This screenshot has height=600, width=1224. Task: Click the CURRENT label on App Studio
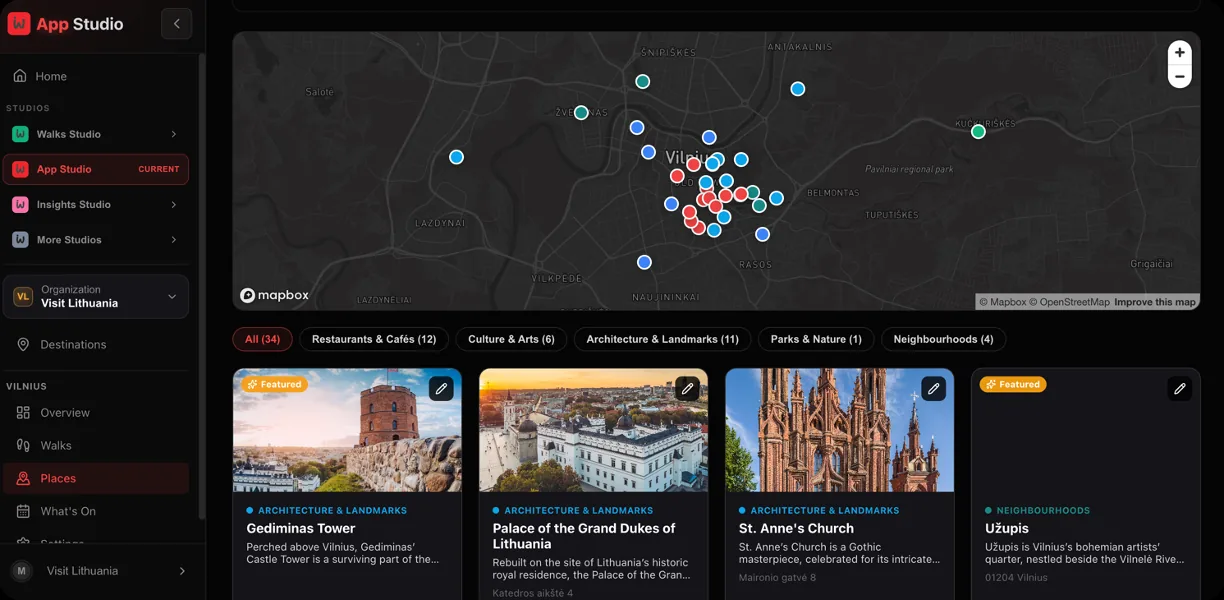pos(159,169)
